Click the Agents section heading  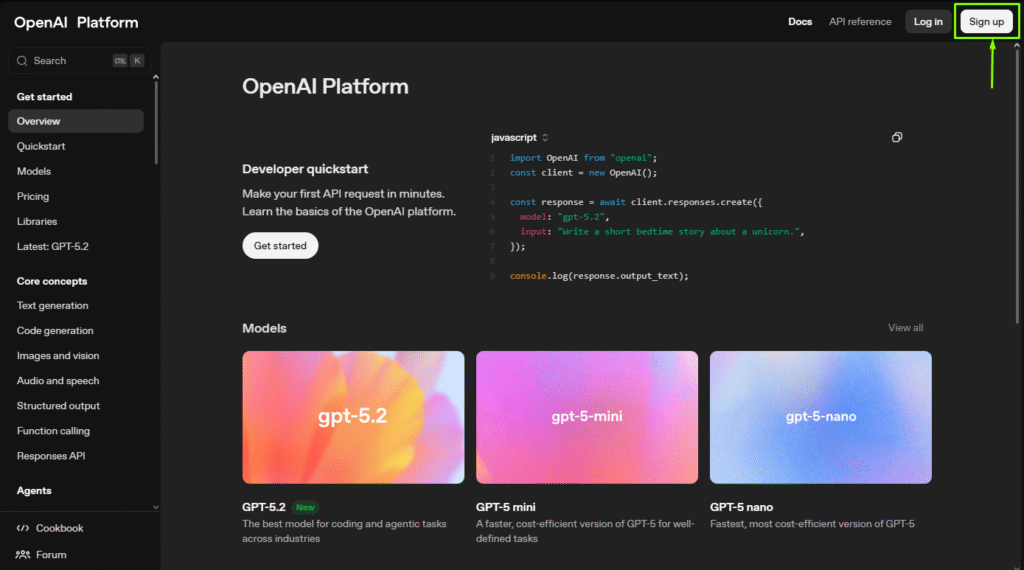point(34,491)
